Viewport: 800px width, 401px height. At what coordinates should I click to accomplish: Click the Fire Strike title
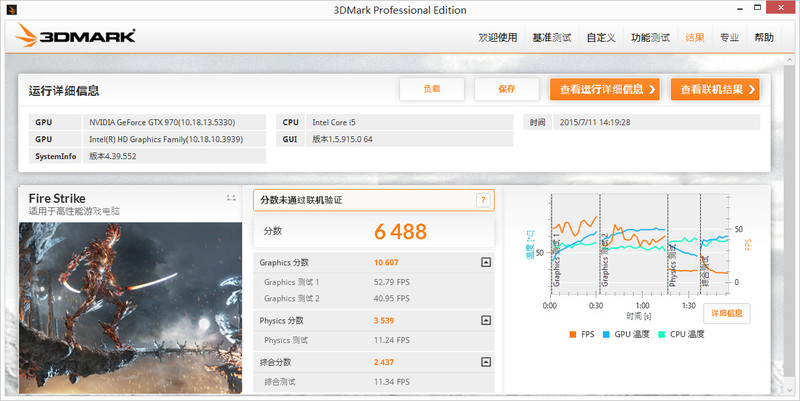57,198
